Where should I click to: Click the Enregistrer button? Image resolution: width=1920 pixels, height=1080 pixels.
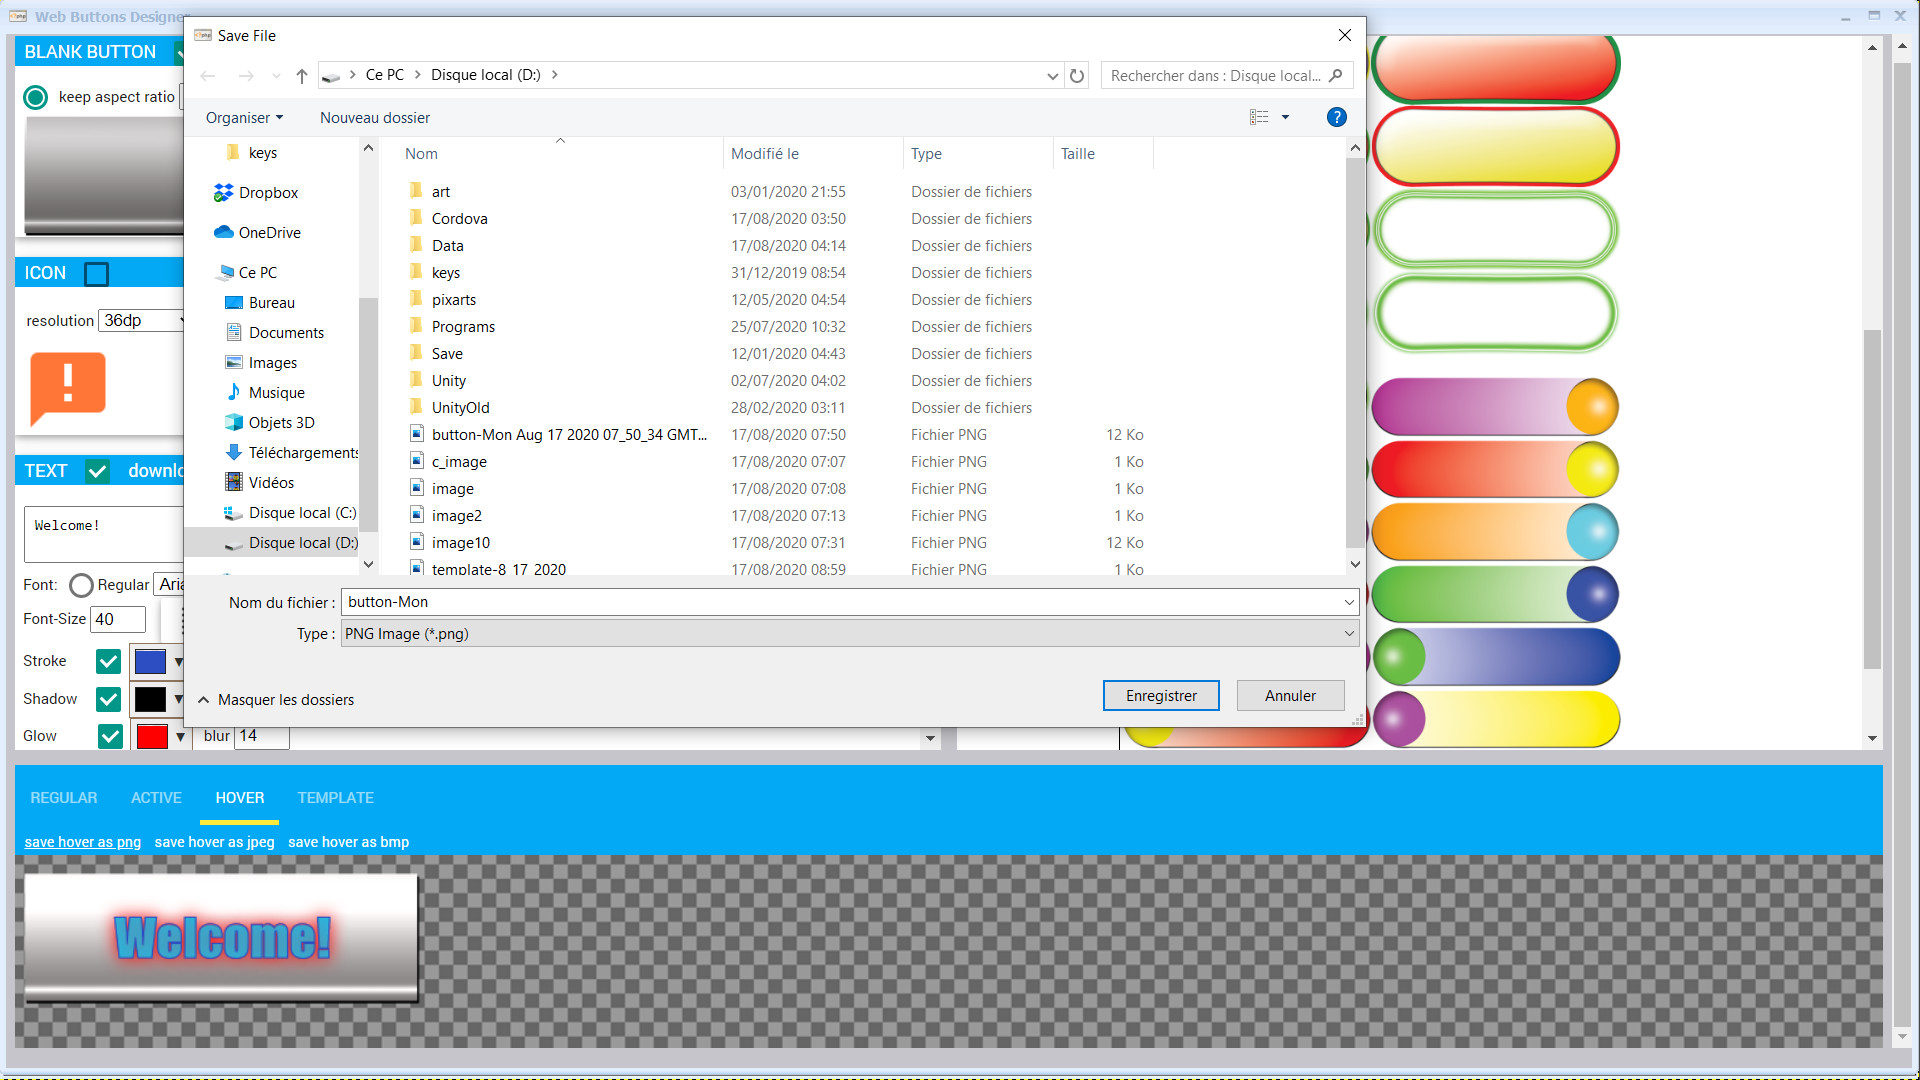click(x=1161, y=695)
